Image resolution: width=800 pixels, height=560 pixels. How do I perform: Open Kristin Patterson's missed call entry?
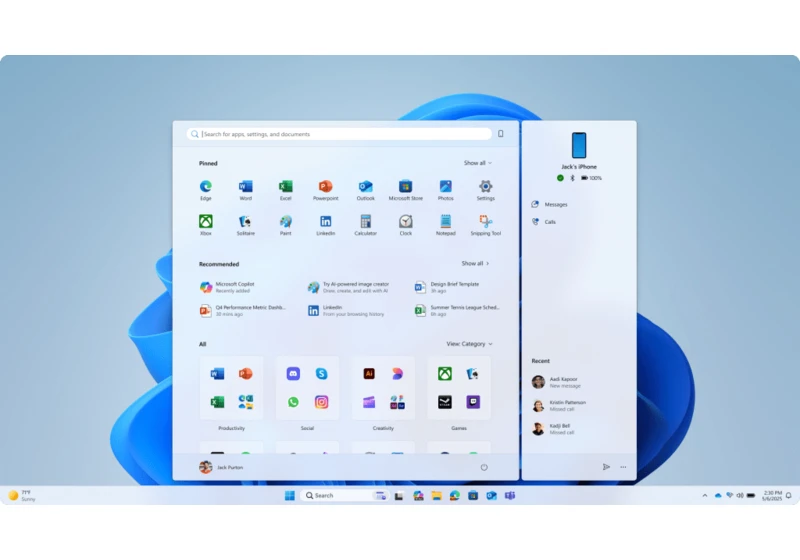559,406
